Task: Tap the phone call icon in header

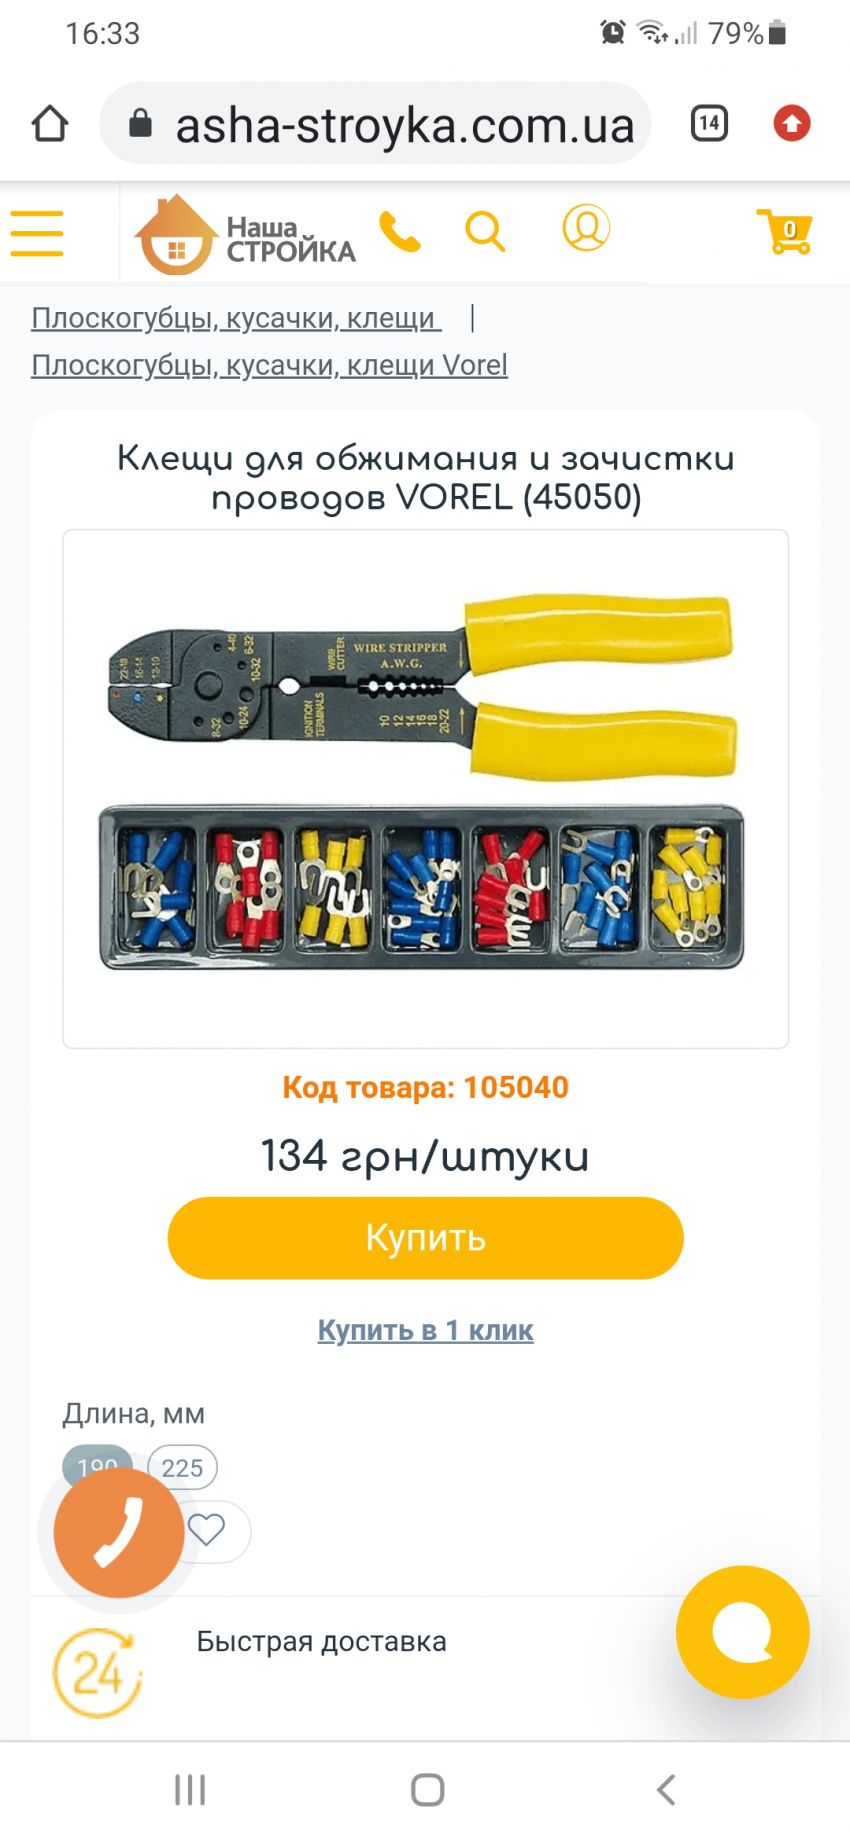Action: click(400, 232)
